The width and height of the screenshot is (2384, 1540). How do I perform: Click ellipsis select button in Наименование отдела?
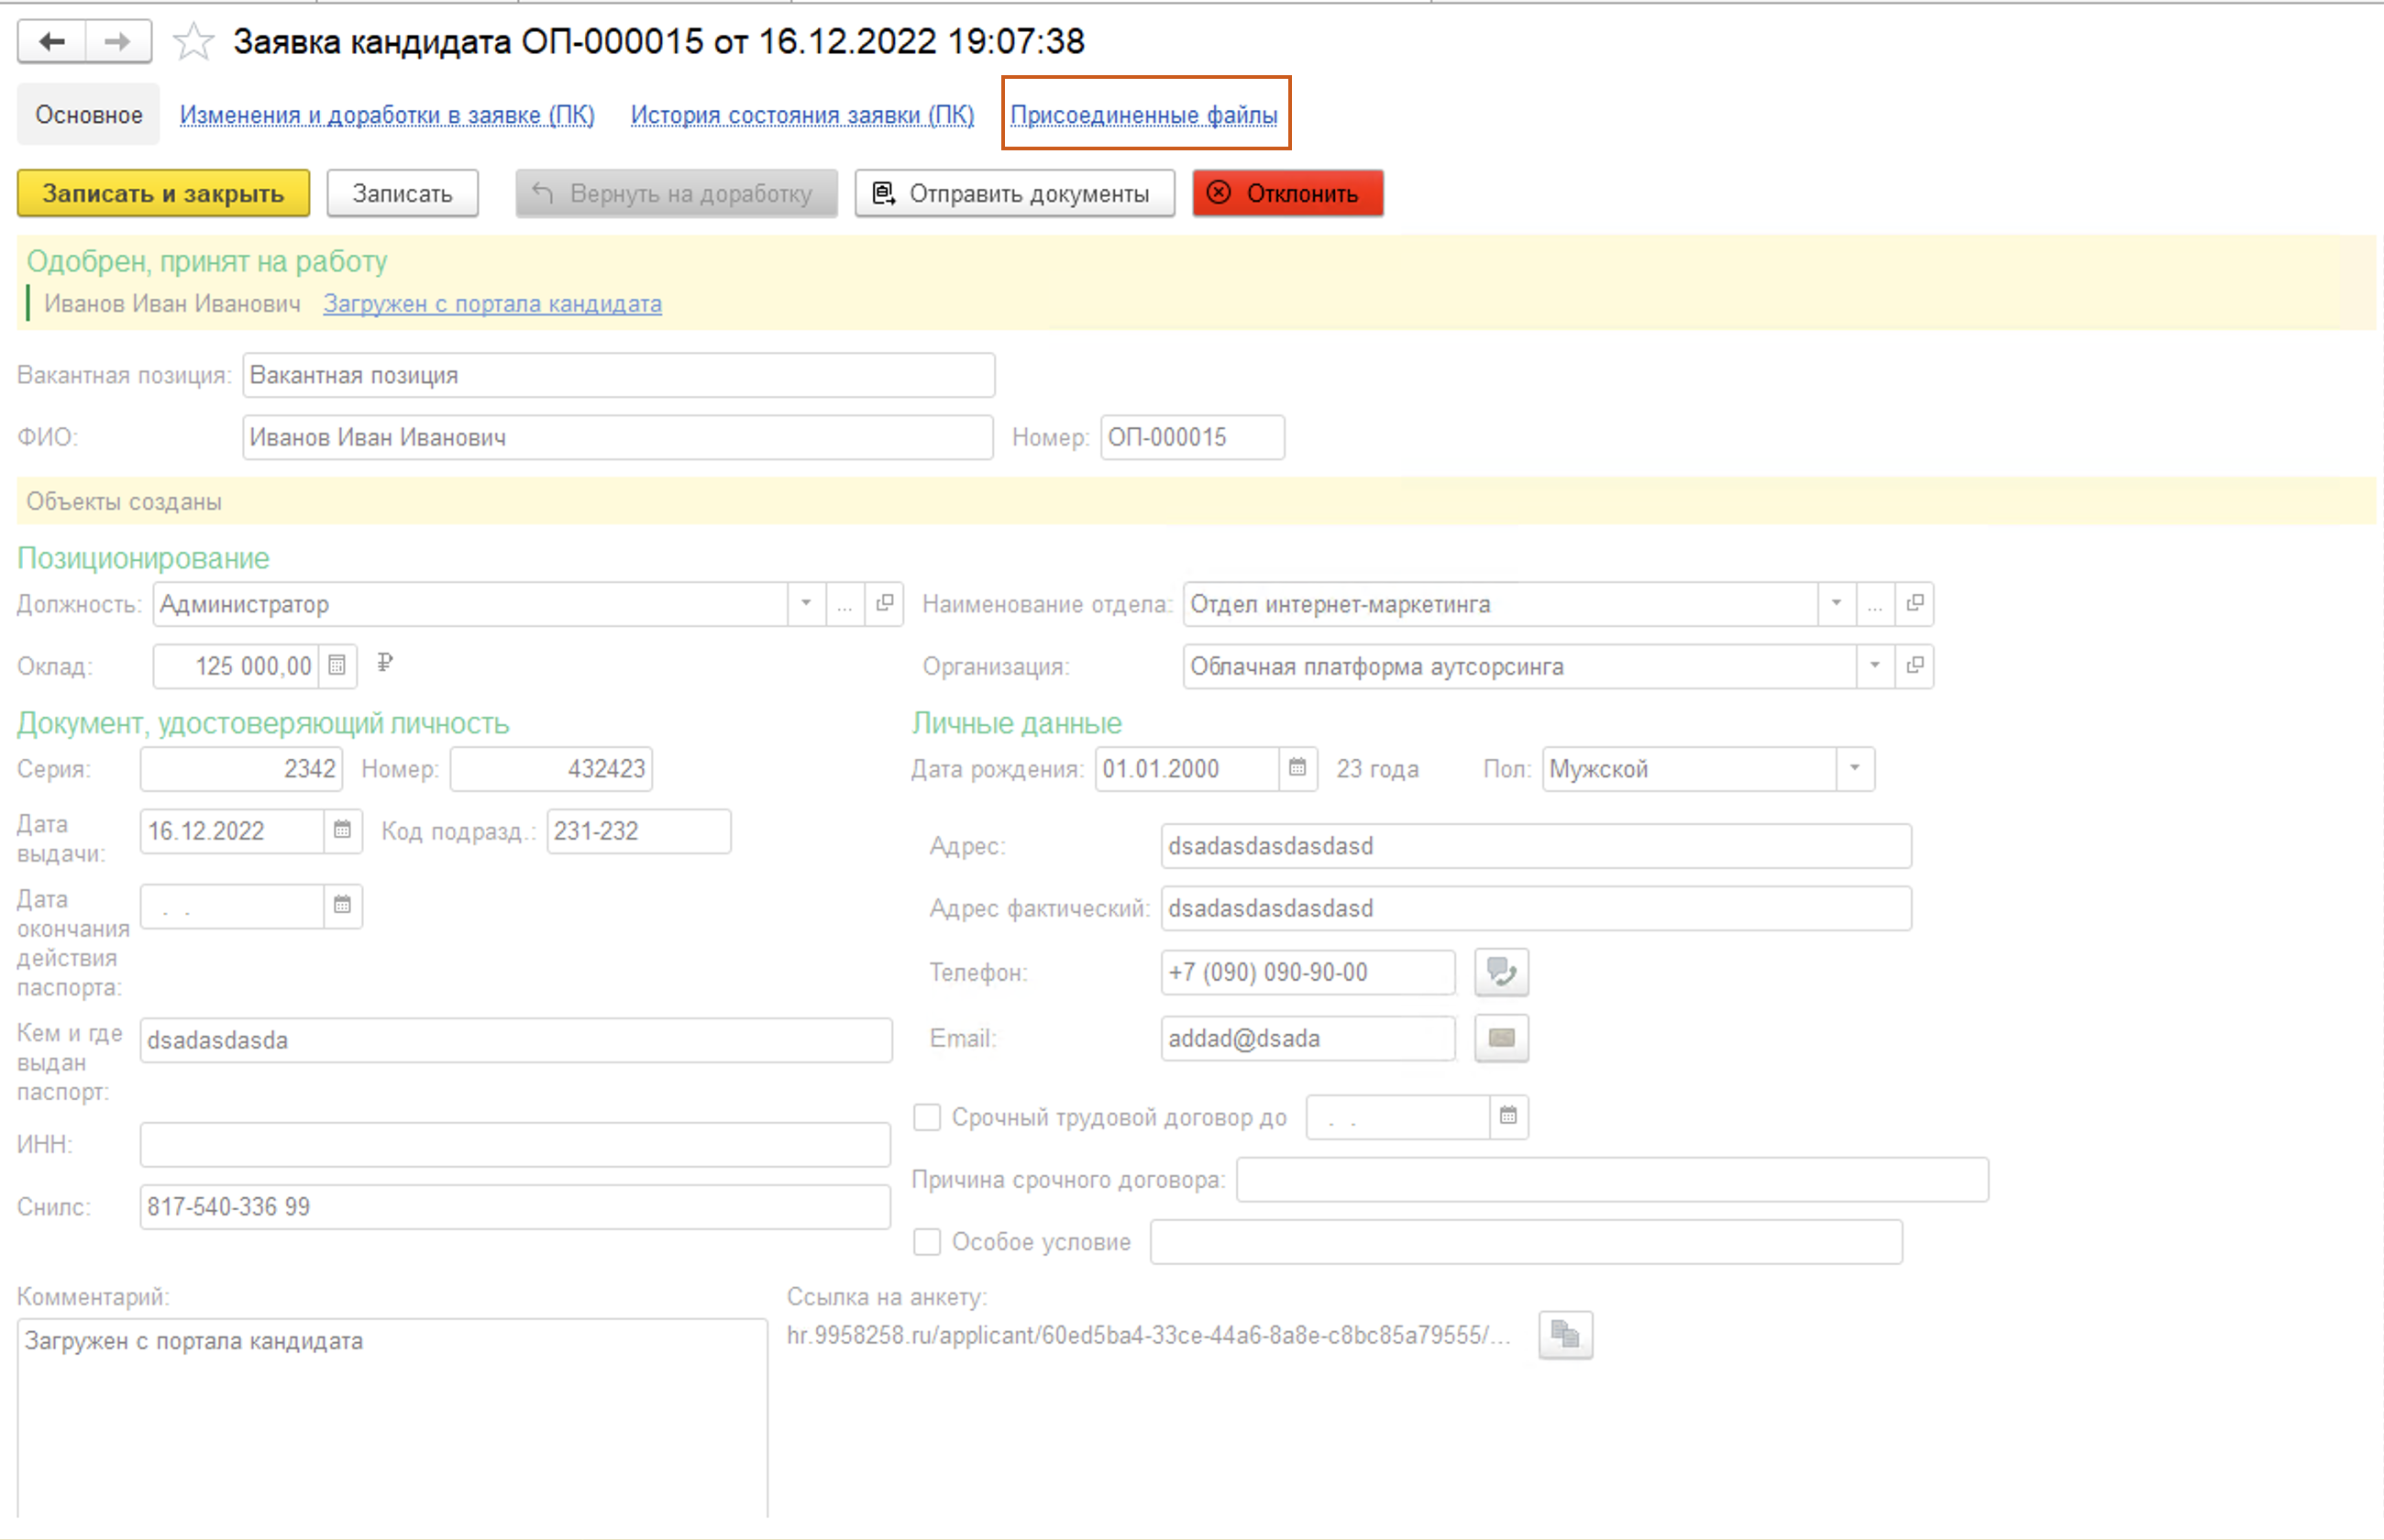point(1875,604)
